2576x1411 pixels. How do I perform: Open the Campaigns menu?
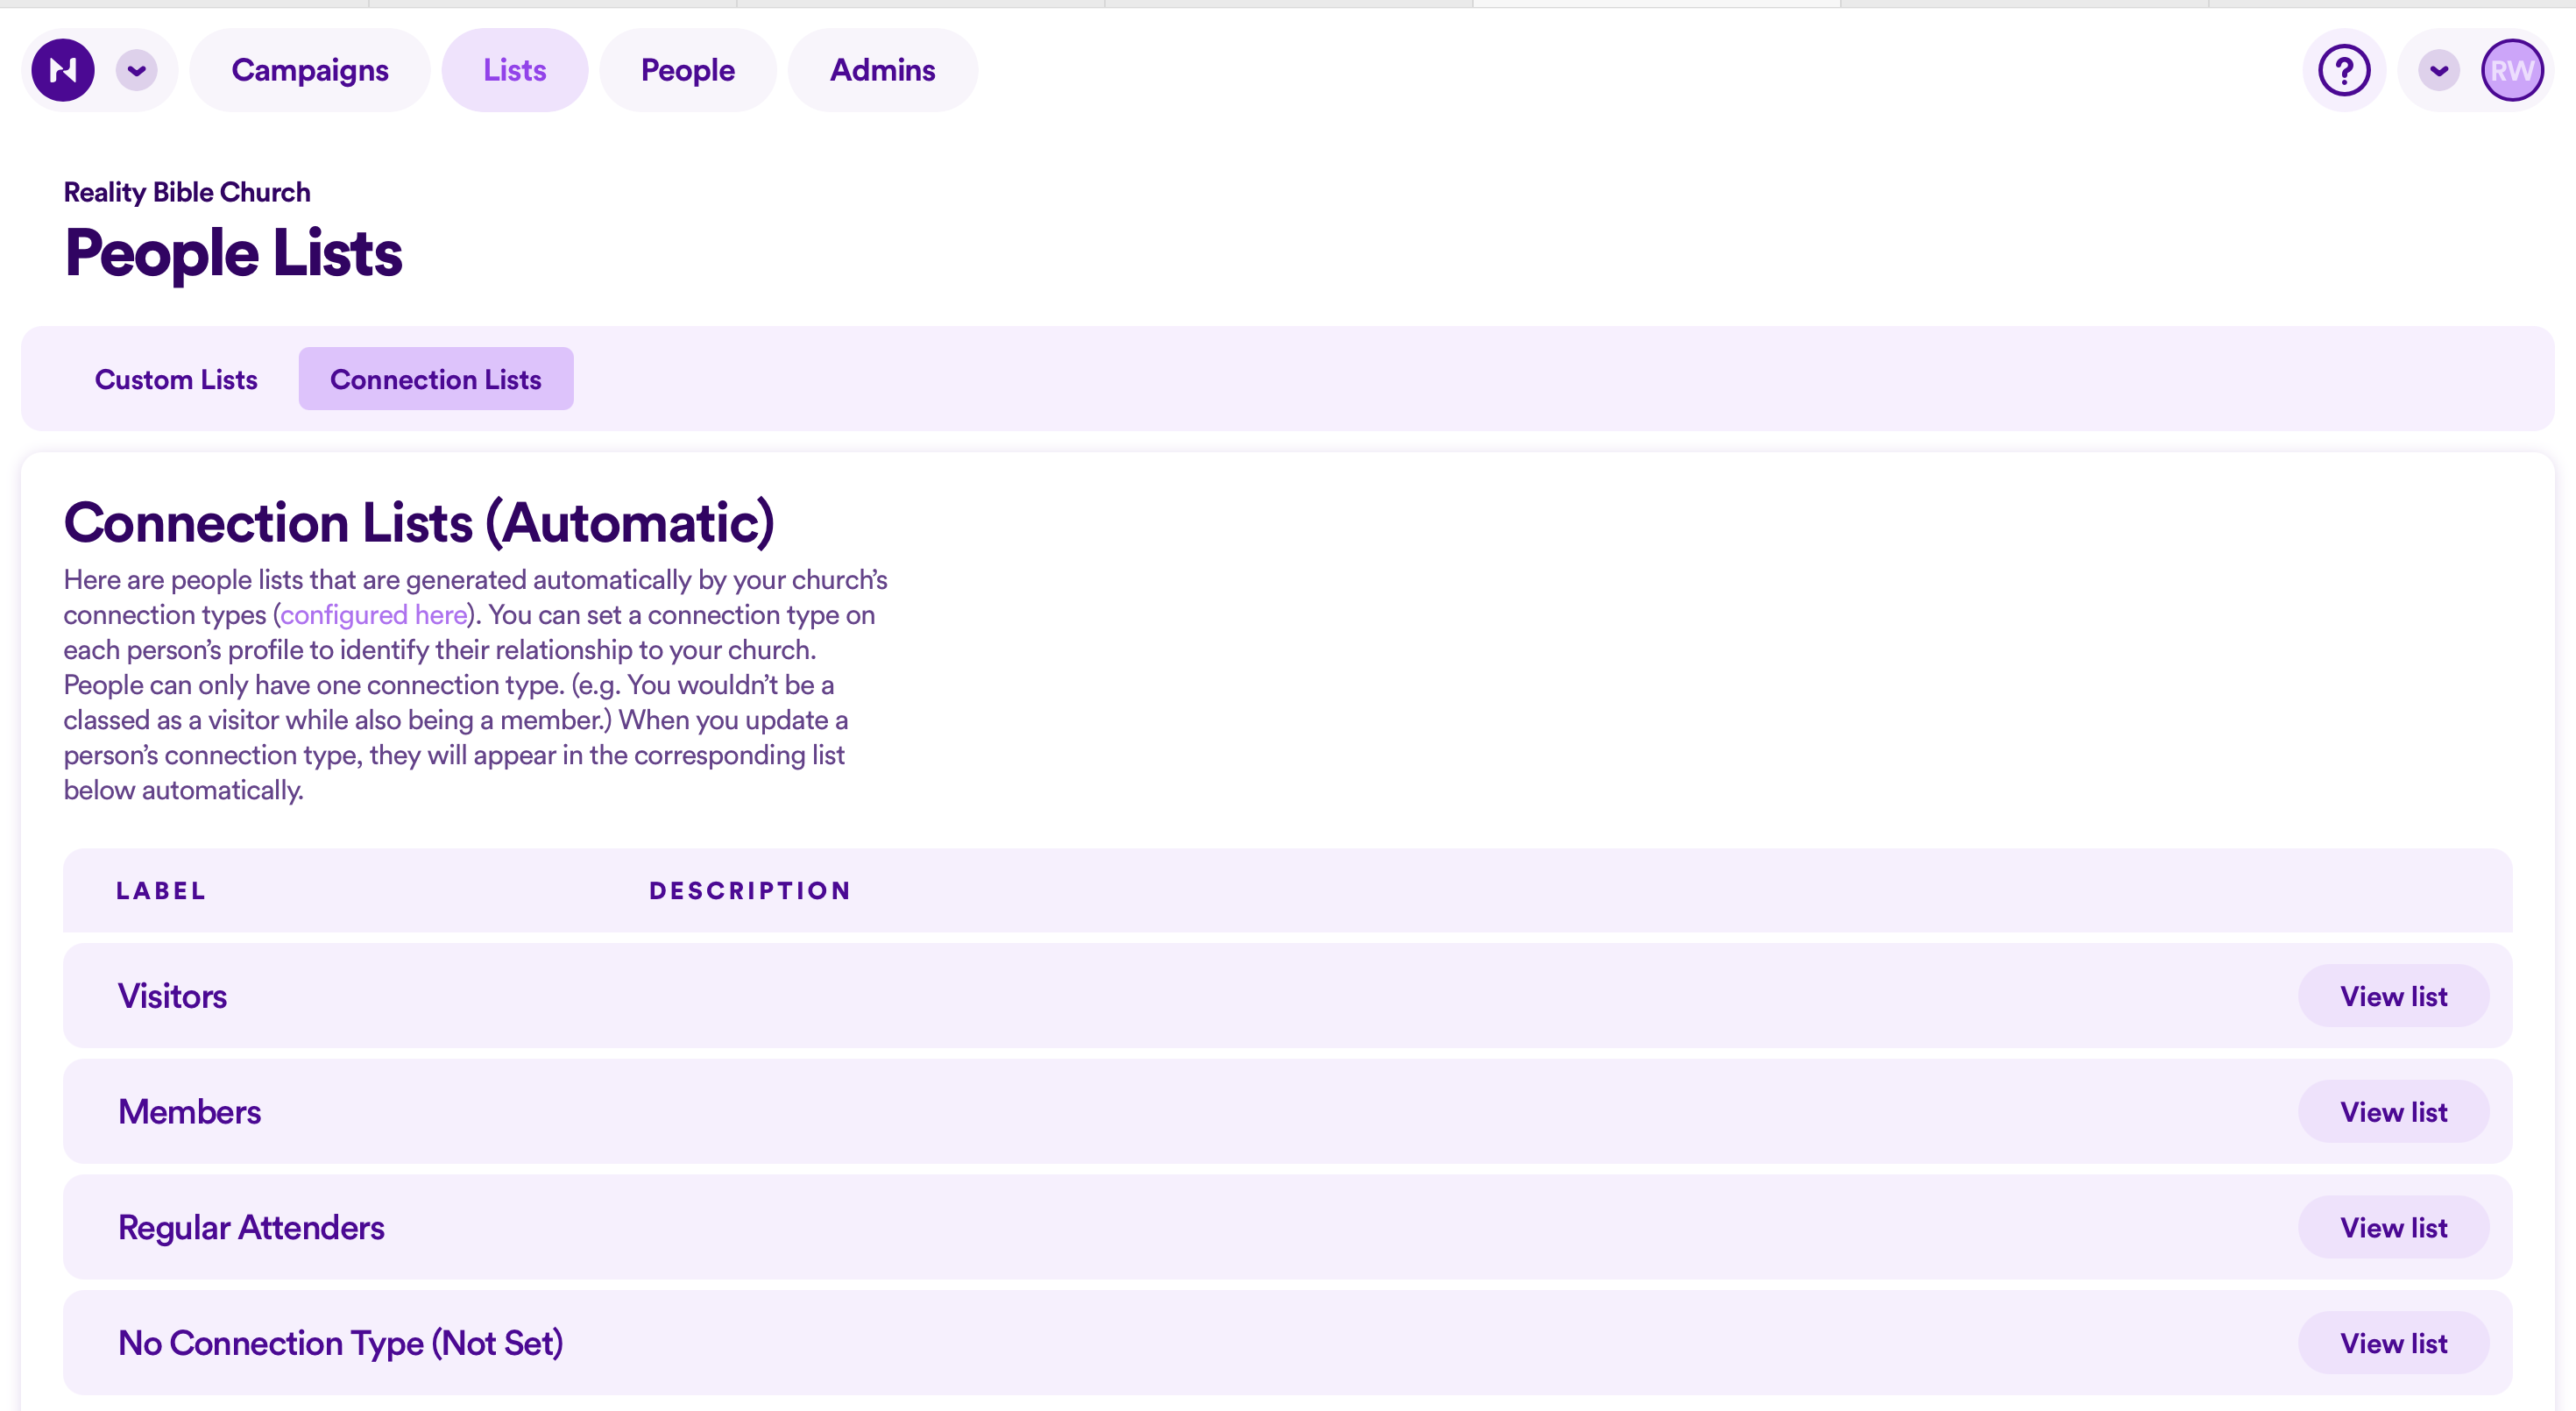point(310,70)
